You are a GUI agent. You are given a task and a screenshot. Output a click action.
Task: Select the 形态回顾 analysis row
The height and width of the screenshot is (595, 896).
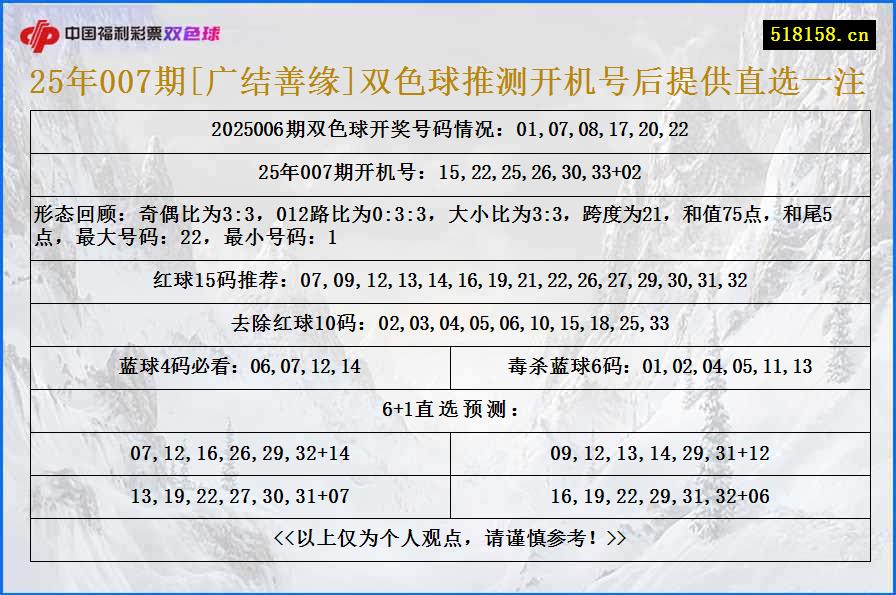[x=448, y=226]
